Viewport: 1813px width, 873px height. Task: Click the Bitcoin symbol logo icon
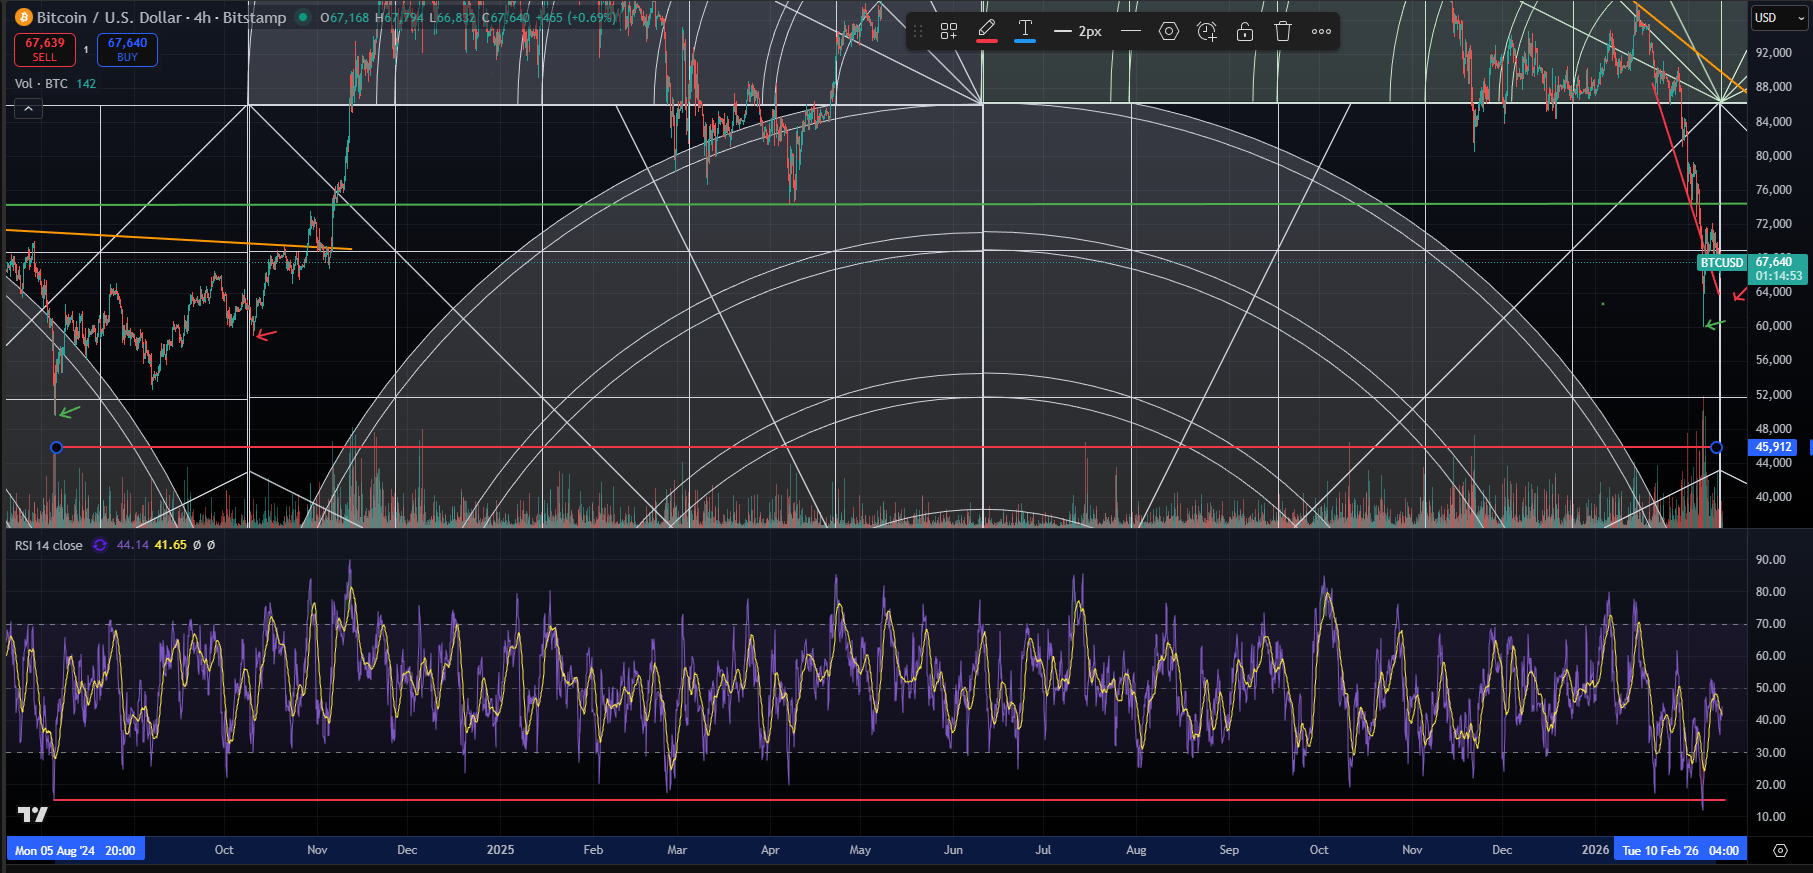23,17
